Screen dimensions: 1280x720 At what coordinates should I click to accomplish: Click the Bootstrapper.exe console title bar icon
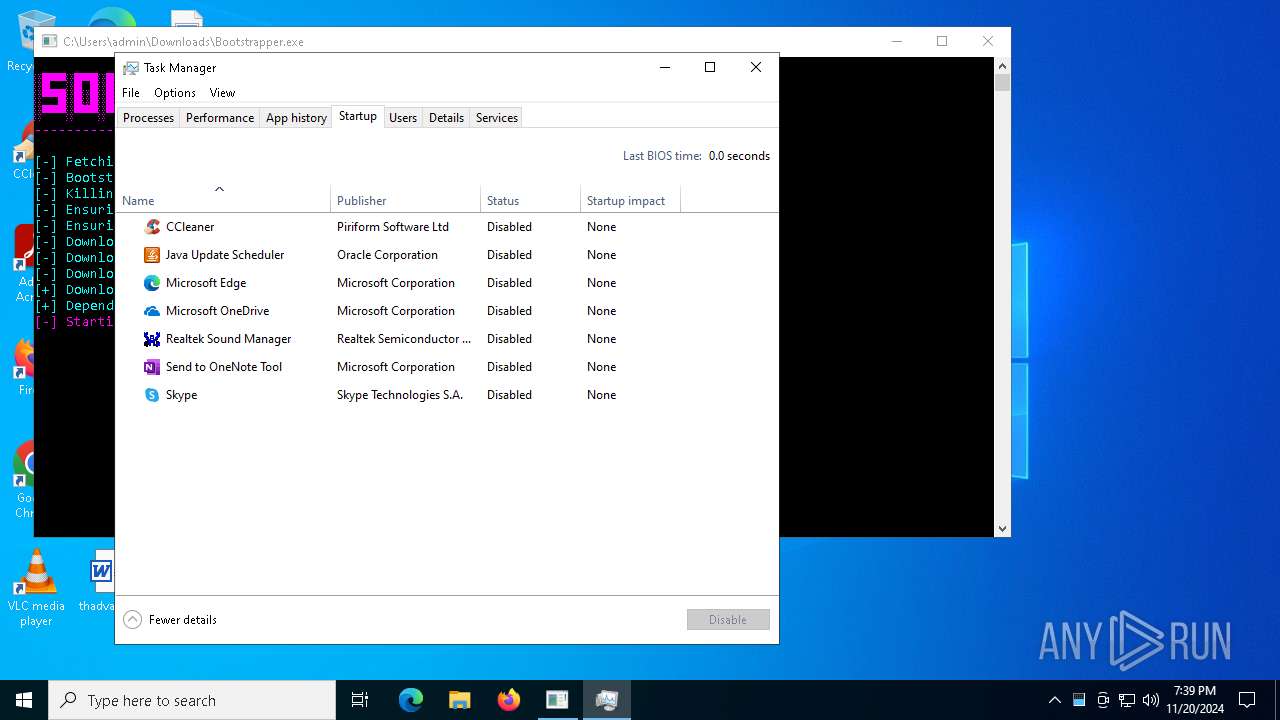[x=49, y=41]
